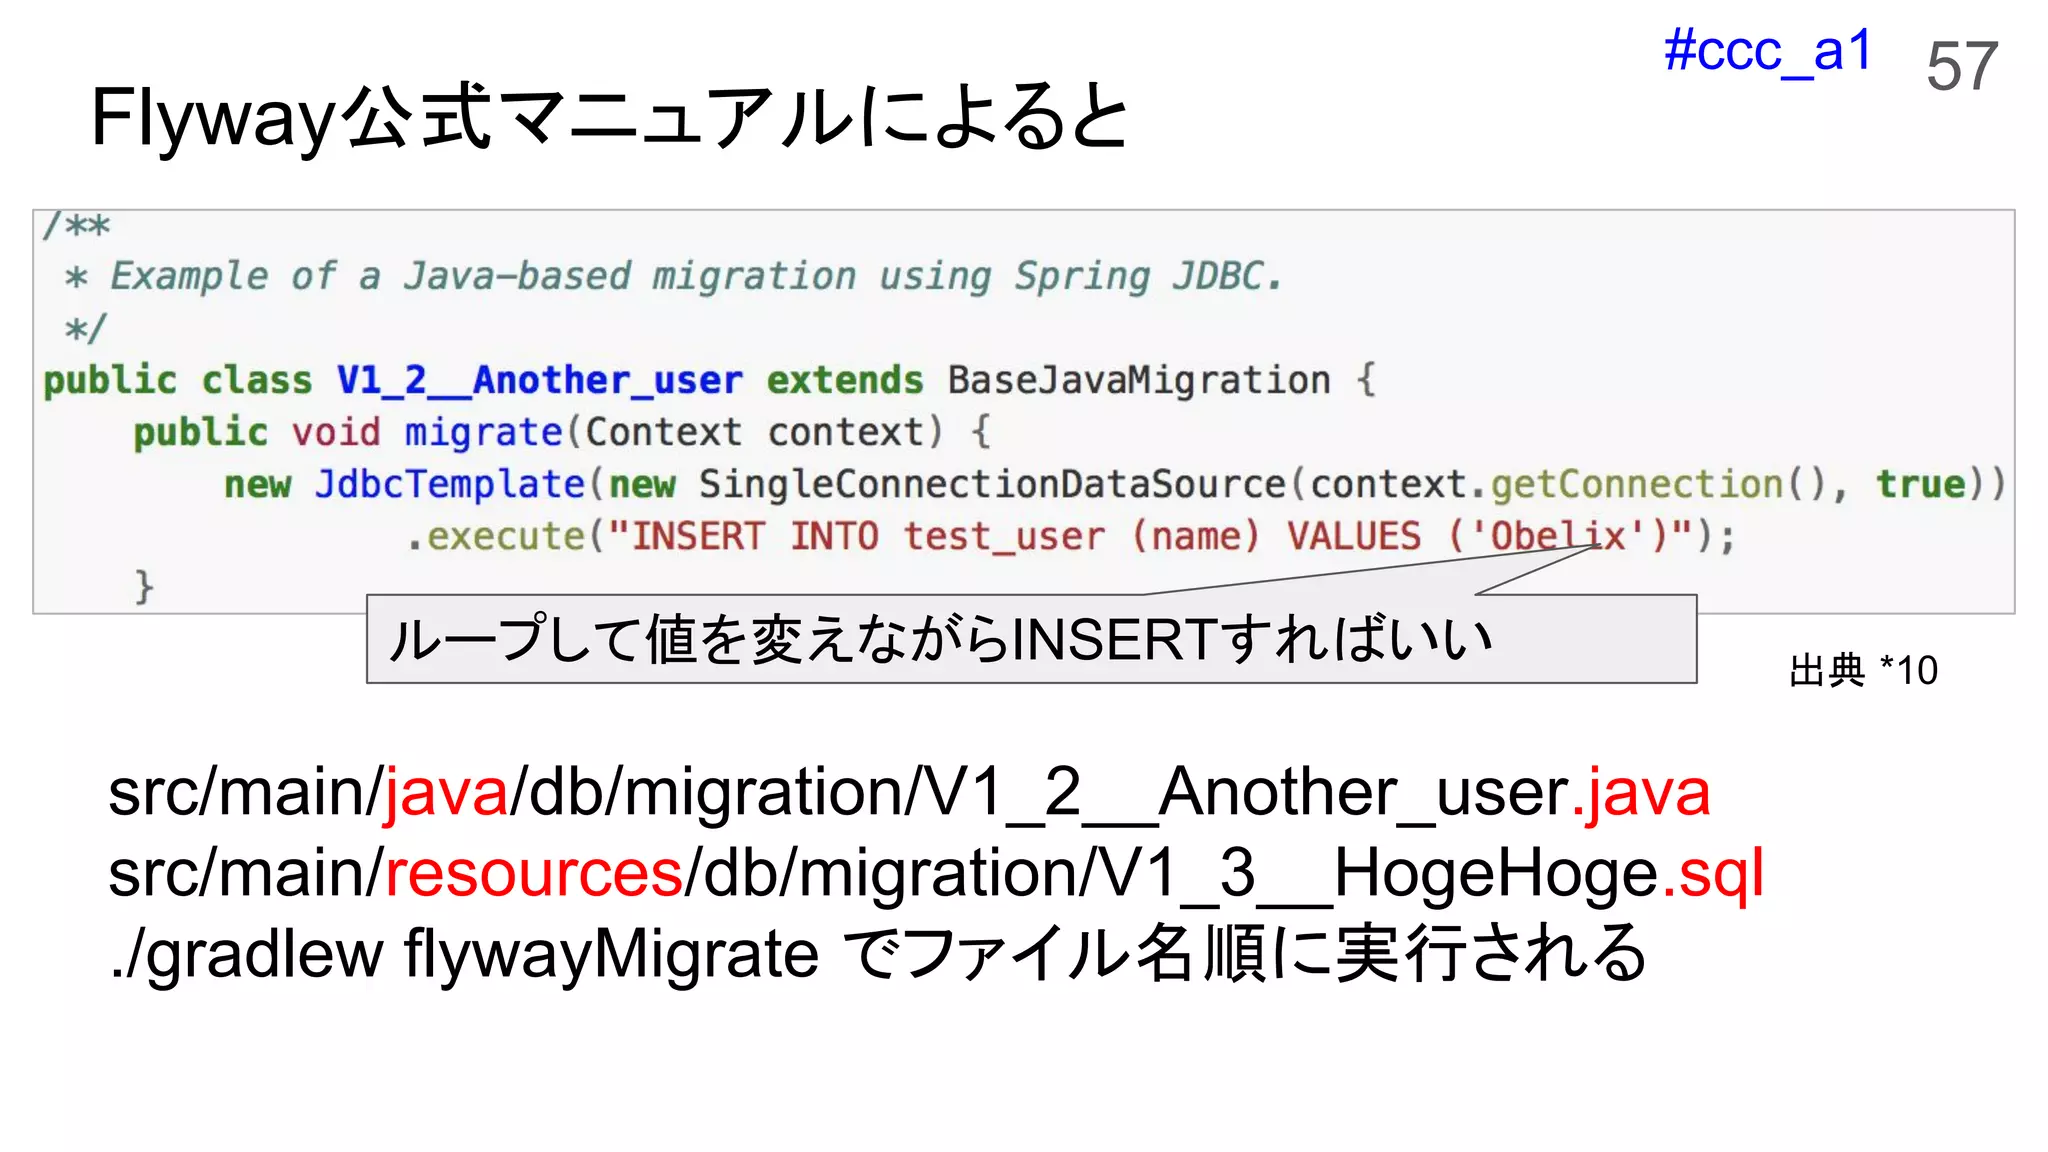Click 'SingleConnectionDataSource' in the code
Viewport: 2048px width, 1152px height.
[x=992, y=484]
